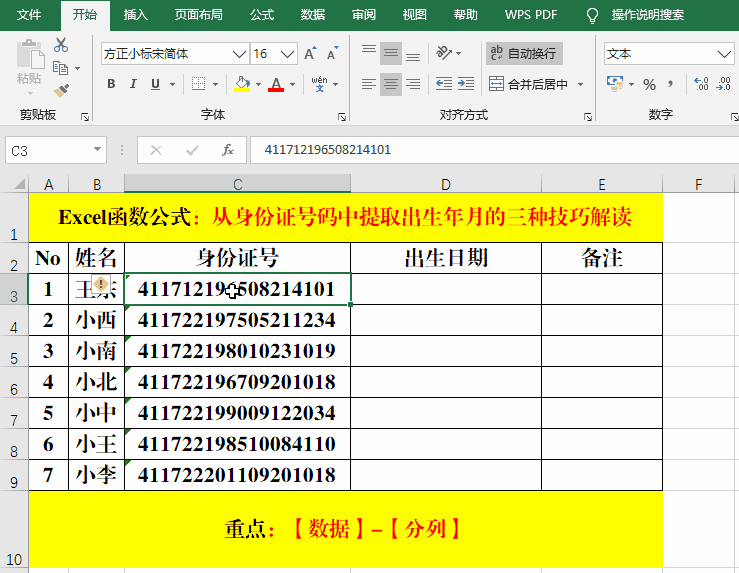This screenshot has height=573, width=739.
Task: Apply comma thousands separator style
Action: 671,84
